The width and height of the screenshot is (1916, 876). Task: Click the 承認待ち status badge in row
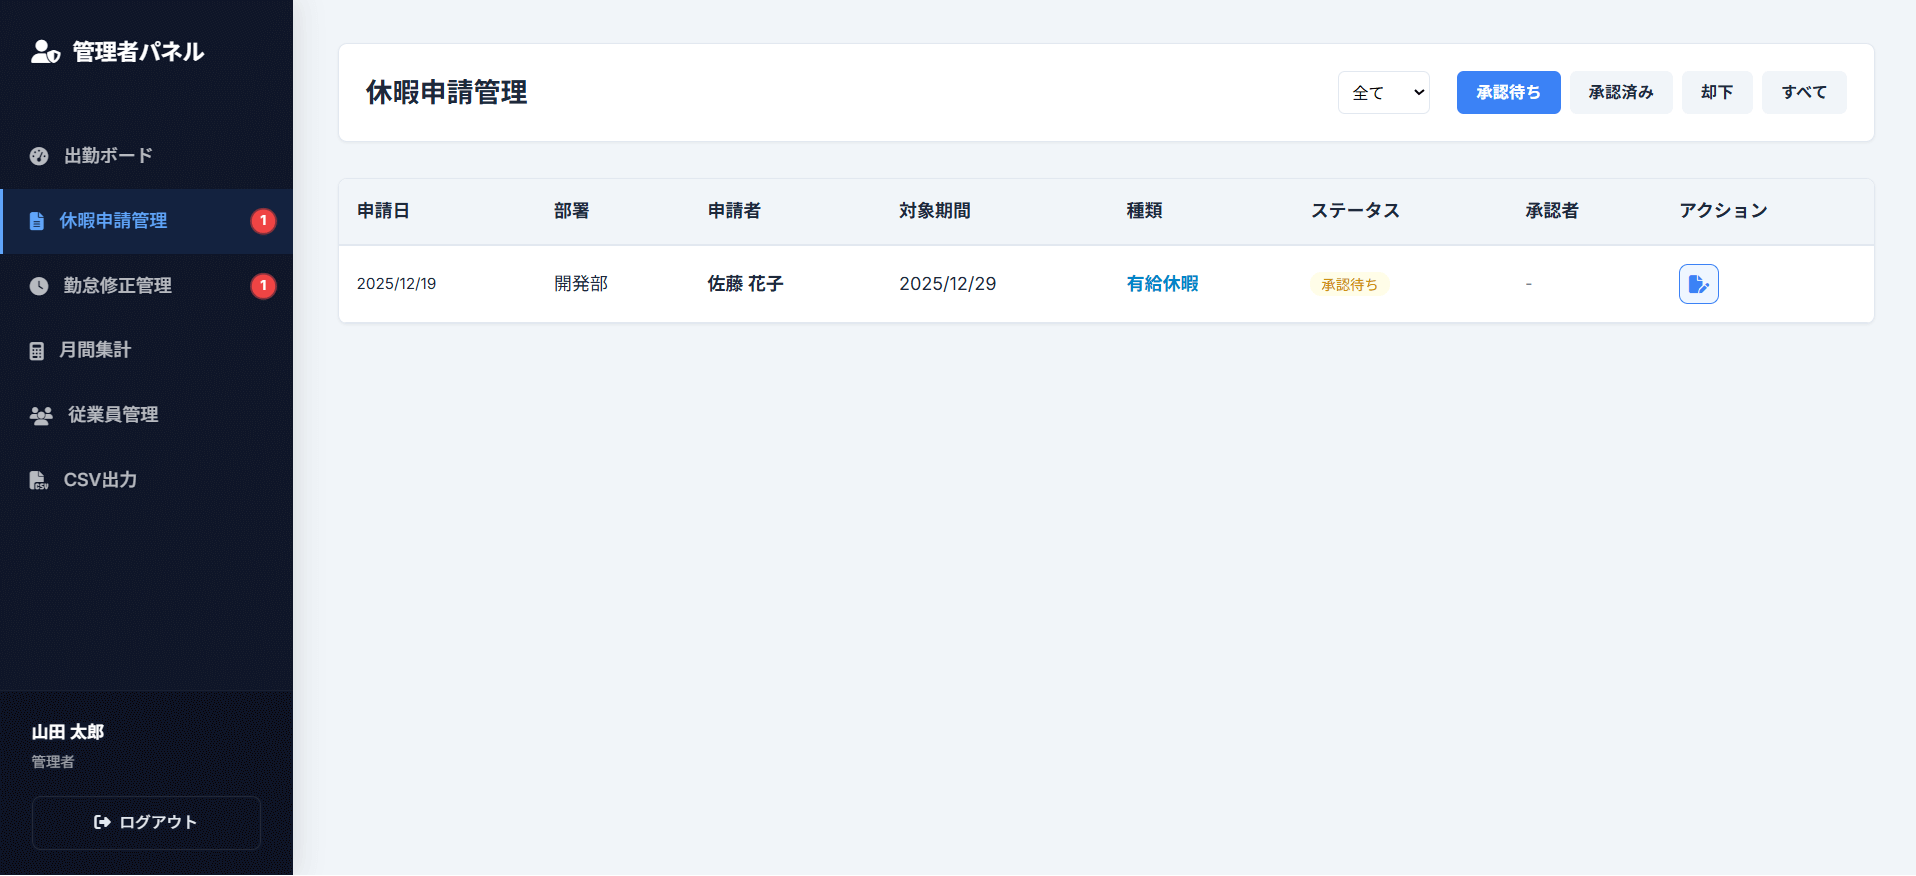[1348, 285]
